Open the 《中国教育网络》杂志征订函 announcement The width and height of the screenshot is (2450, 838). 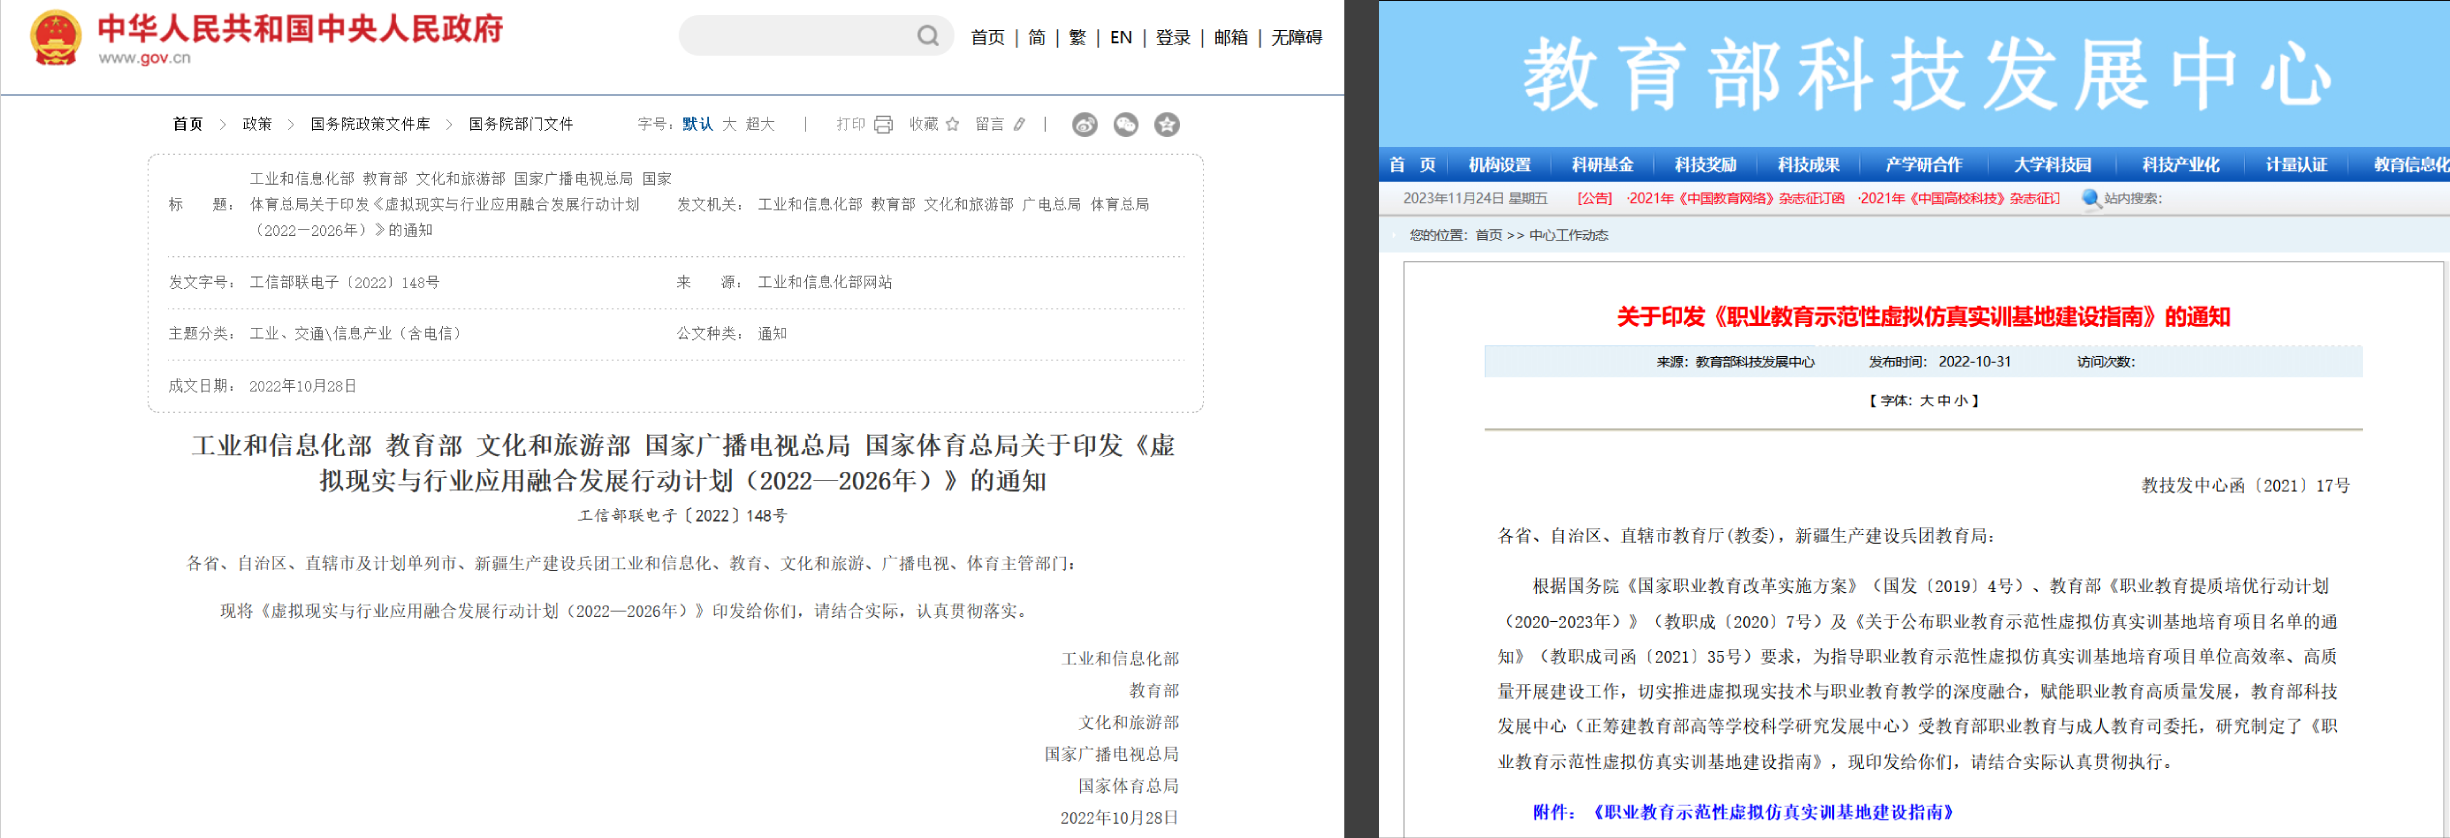[x=1736, y=198]
